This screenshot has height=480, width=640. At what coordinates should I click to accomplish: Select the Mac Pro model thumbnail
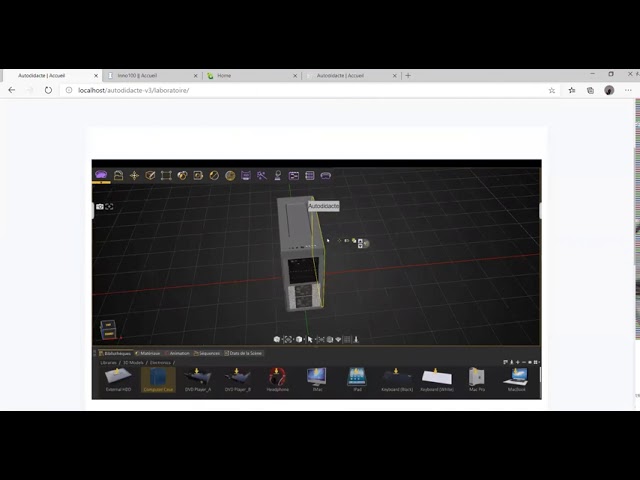point(477,380)
